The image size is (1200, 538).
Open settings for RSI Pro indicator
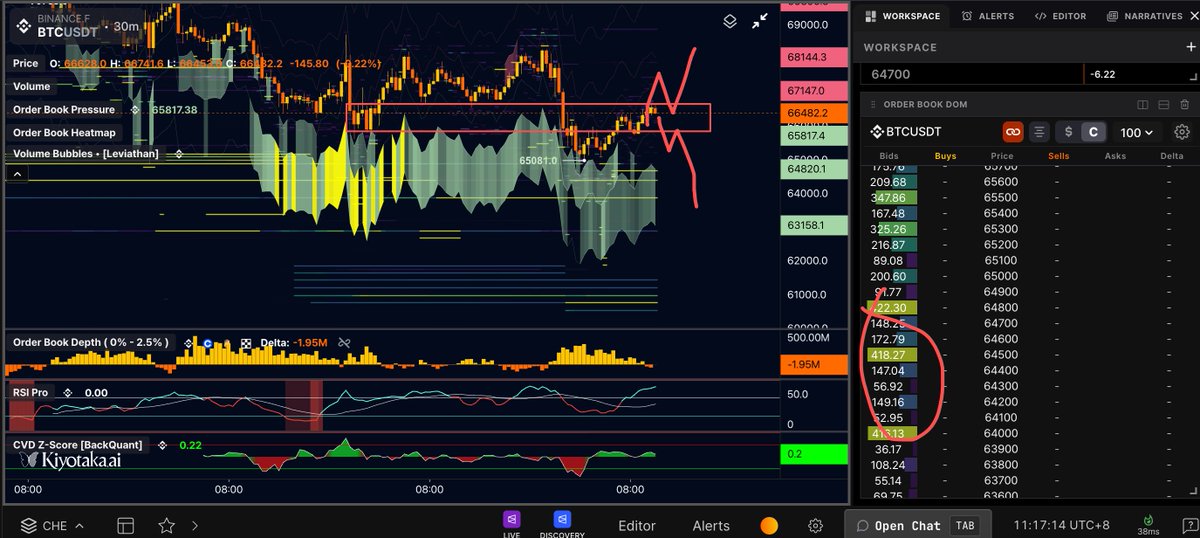pos(68,393)
